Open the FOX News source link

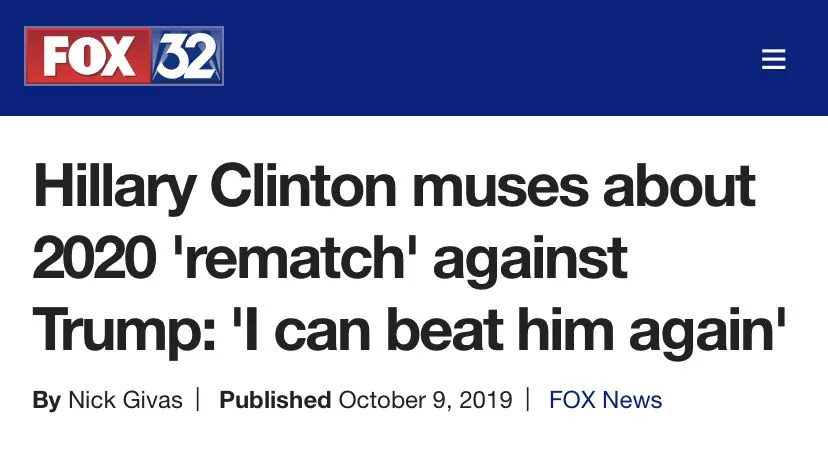605,400
